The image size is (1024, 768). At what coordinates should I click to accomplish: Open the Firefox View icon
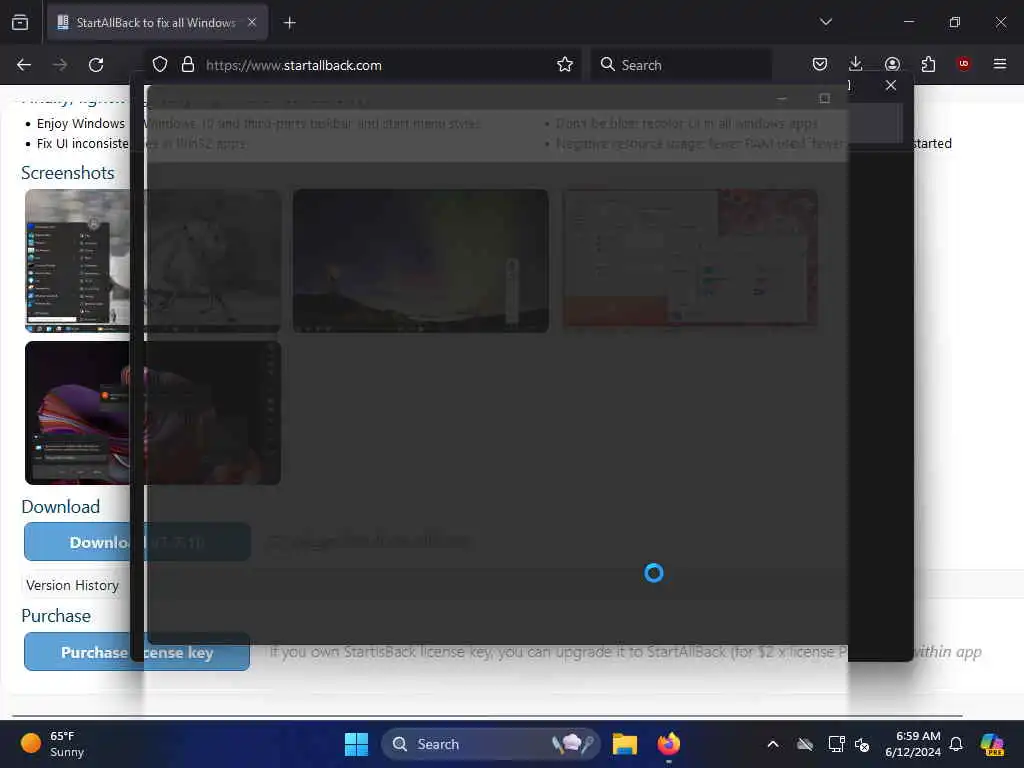(20, 22)
